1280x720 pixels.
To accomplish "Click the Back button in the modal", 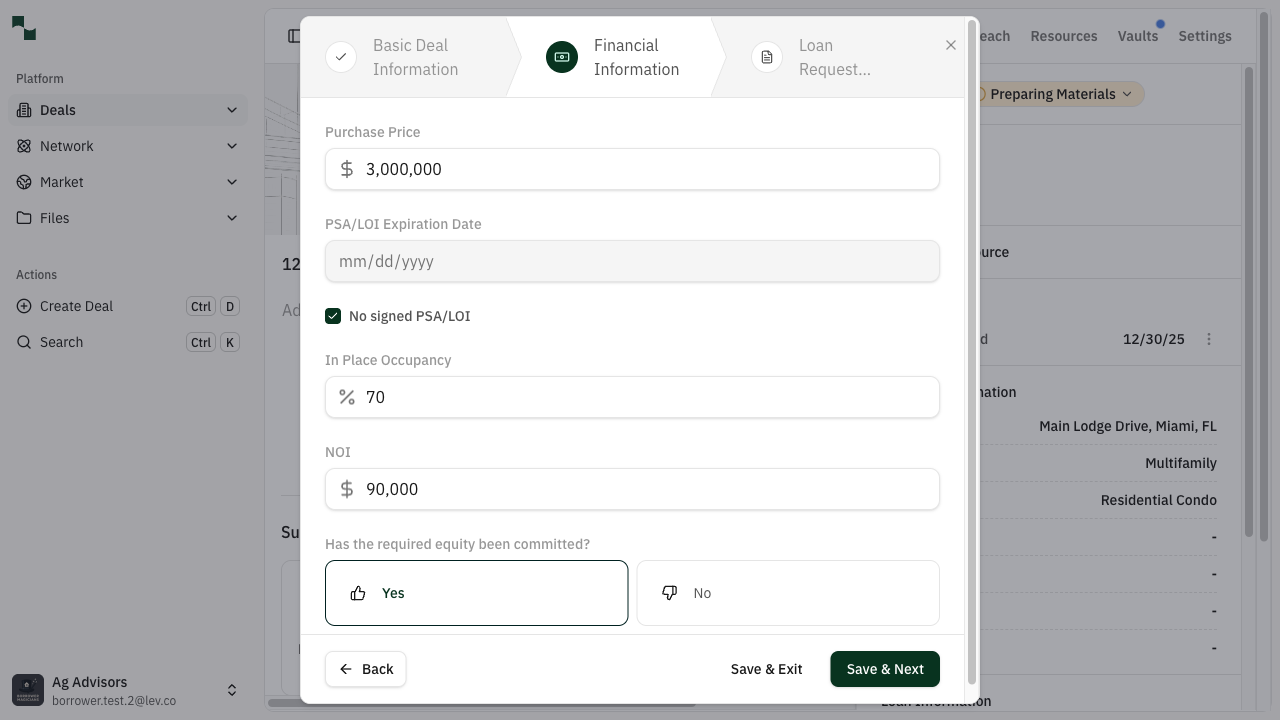I will pyautogui.click(x=365, y=669).
